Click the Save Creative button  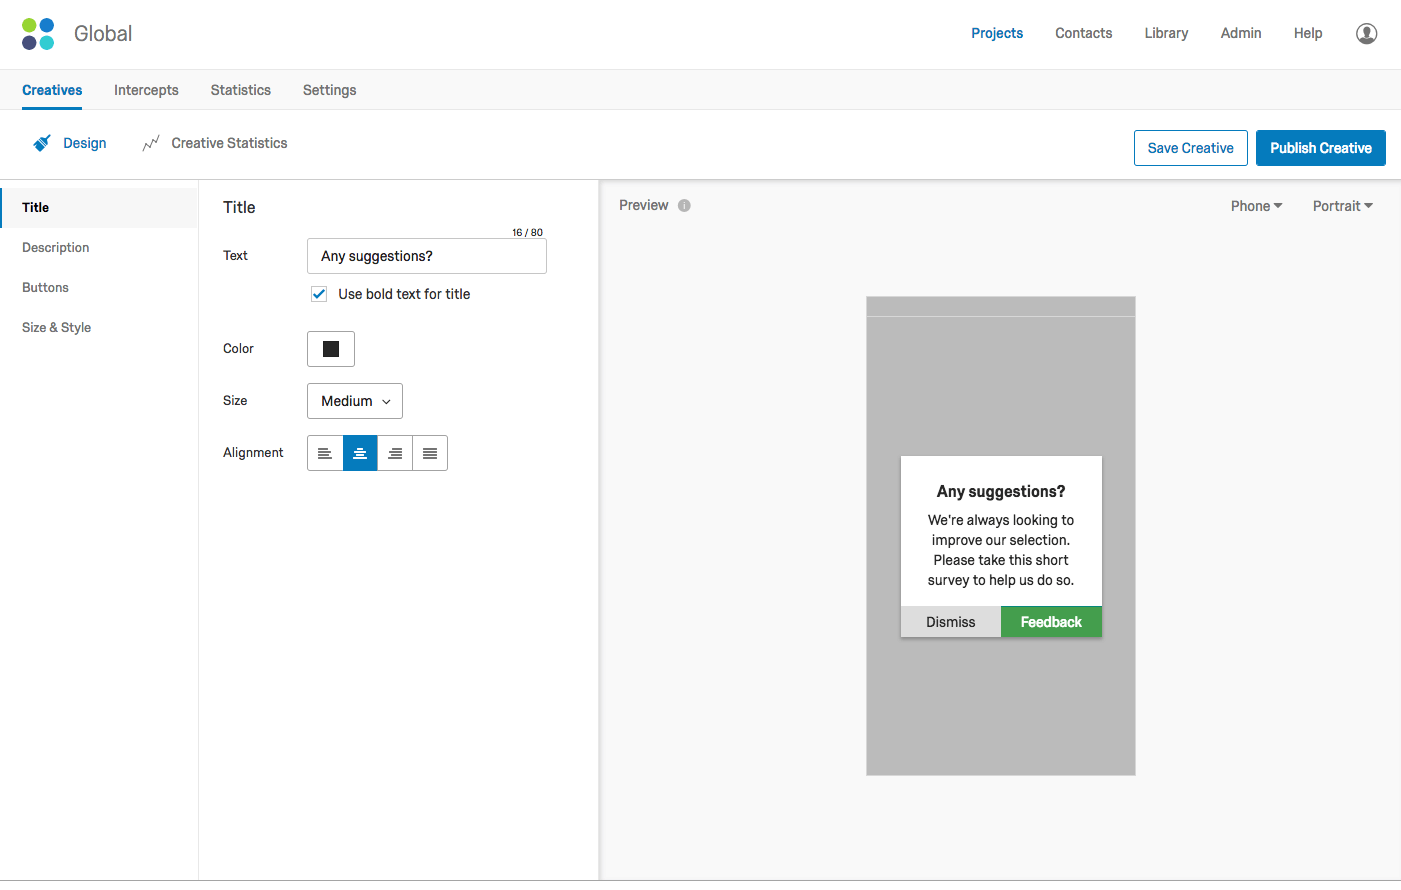1191,148
